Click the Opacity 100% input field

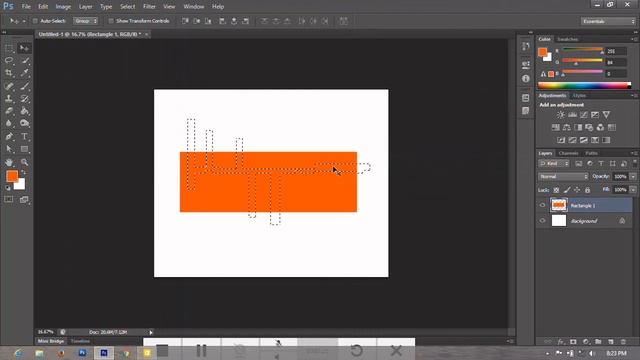click(620, 177)
